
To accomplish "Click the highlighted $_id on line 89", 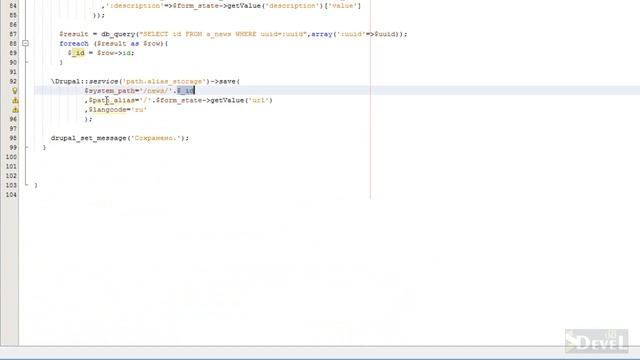I will click(76, 53).
